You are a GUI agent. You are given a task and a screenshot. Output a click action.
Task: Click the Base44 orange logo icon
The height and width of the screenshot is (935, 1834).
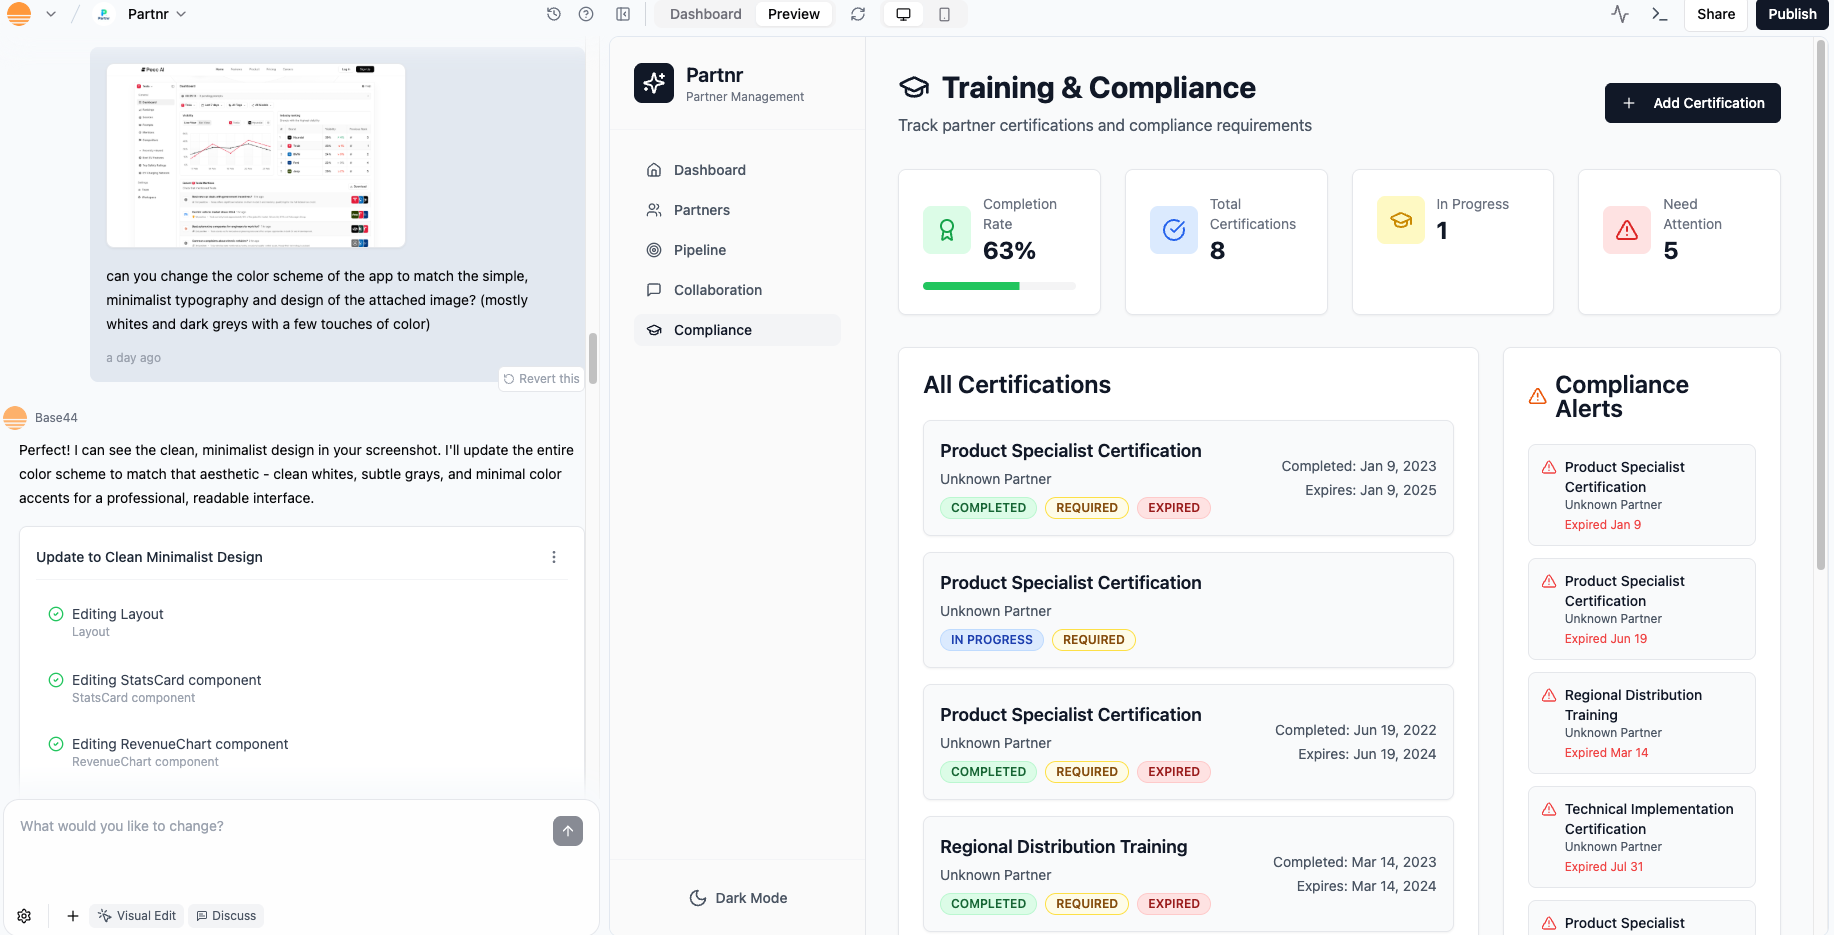pos(19,14)
